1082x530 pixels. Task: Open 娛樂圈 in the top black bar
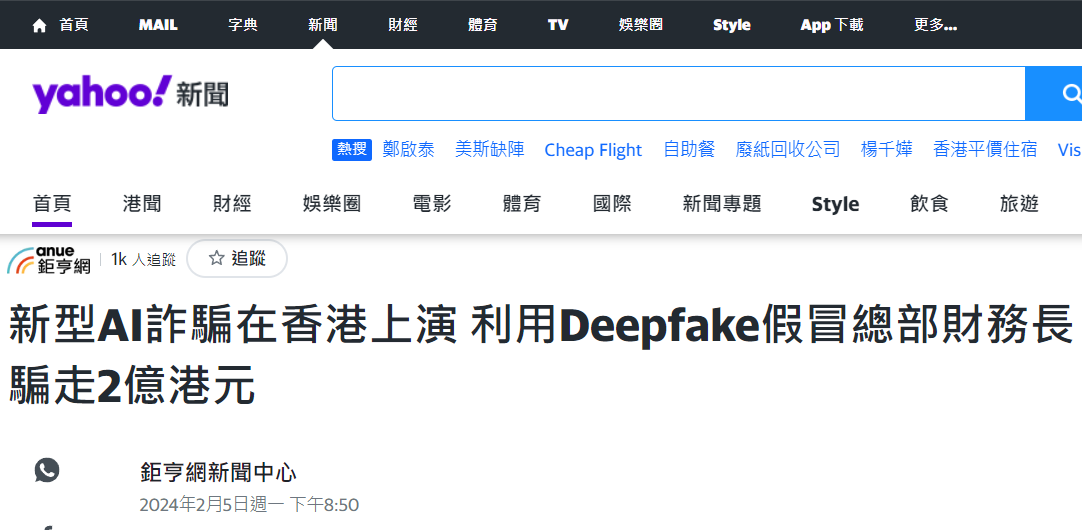tap(641, 25)
